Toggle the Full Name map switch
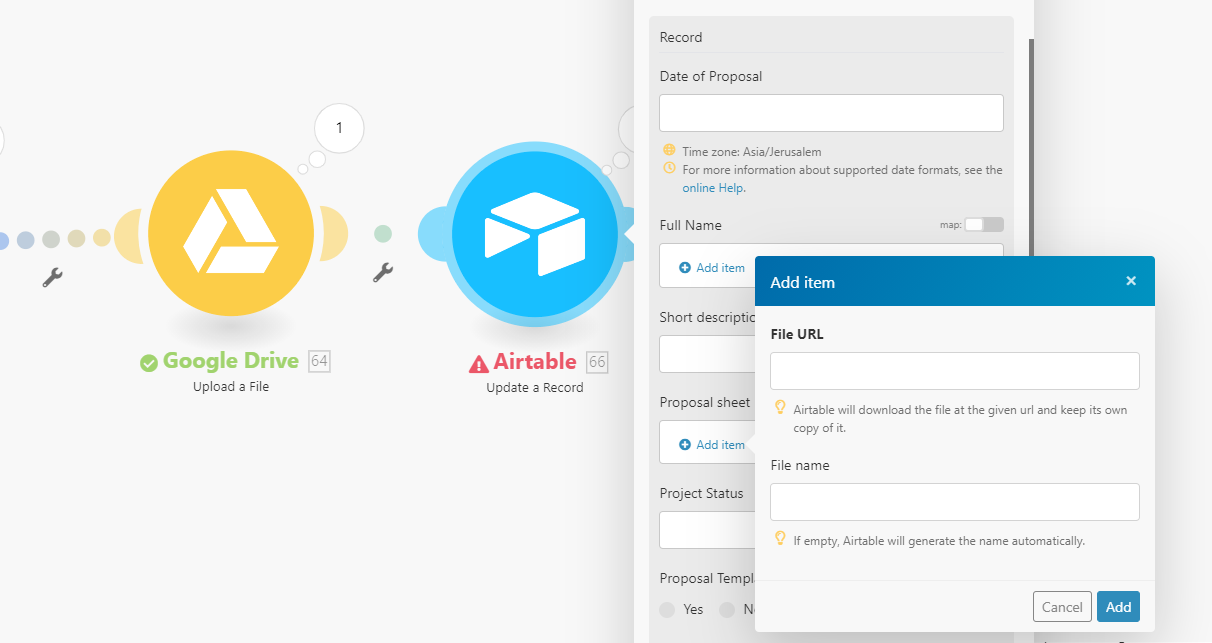 tap(984, 225)
